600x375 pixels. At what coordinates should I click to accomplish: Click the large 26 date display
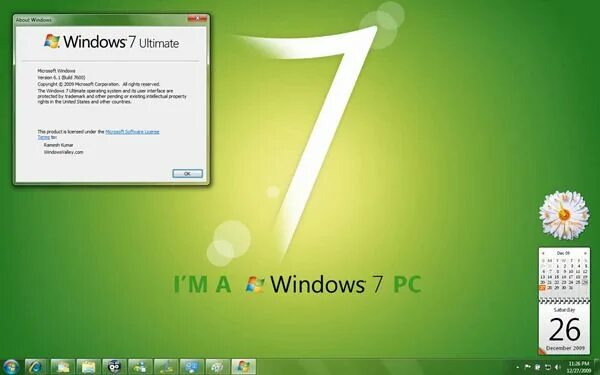(564, 330)
